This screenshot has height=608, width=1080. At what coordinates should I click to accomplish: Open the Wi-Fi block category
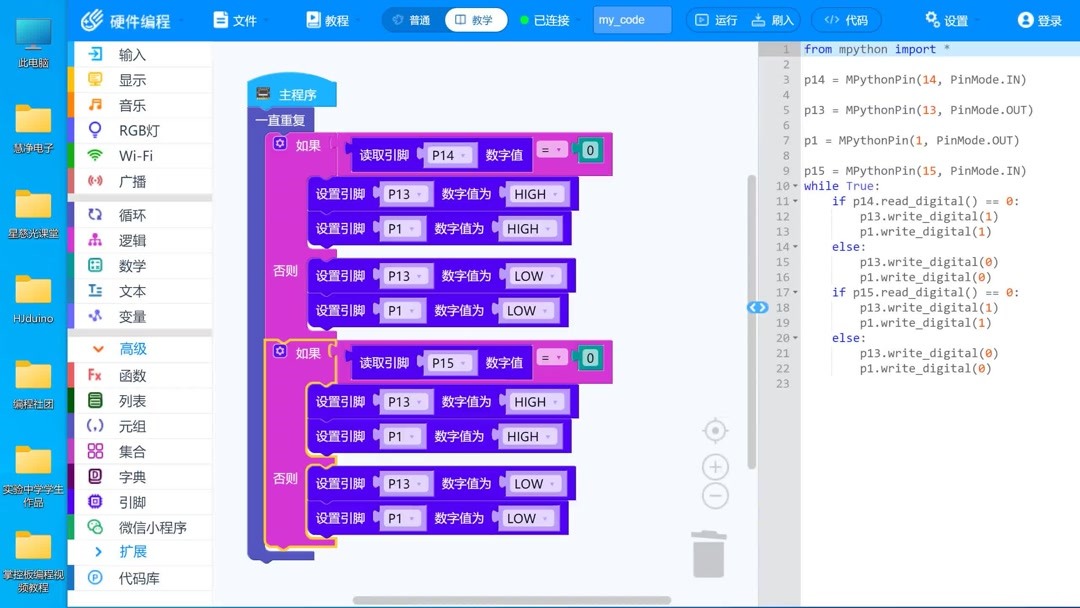135,155
